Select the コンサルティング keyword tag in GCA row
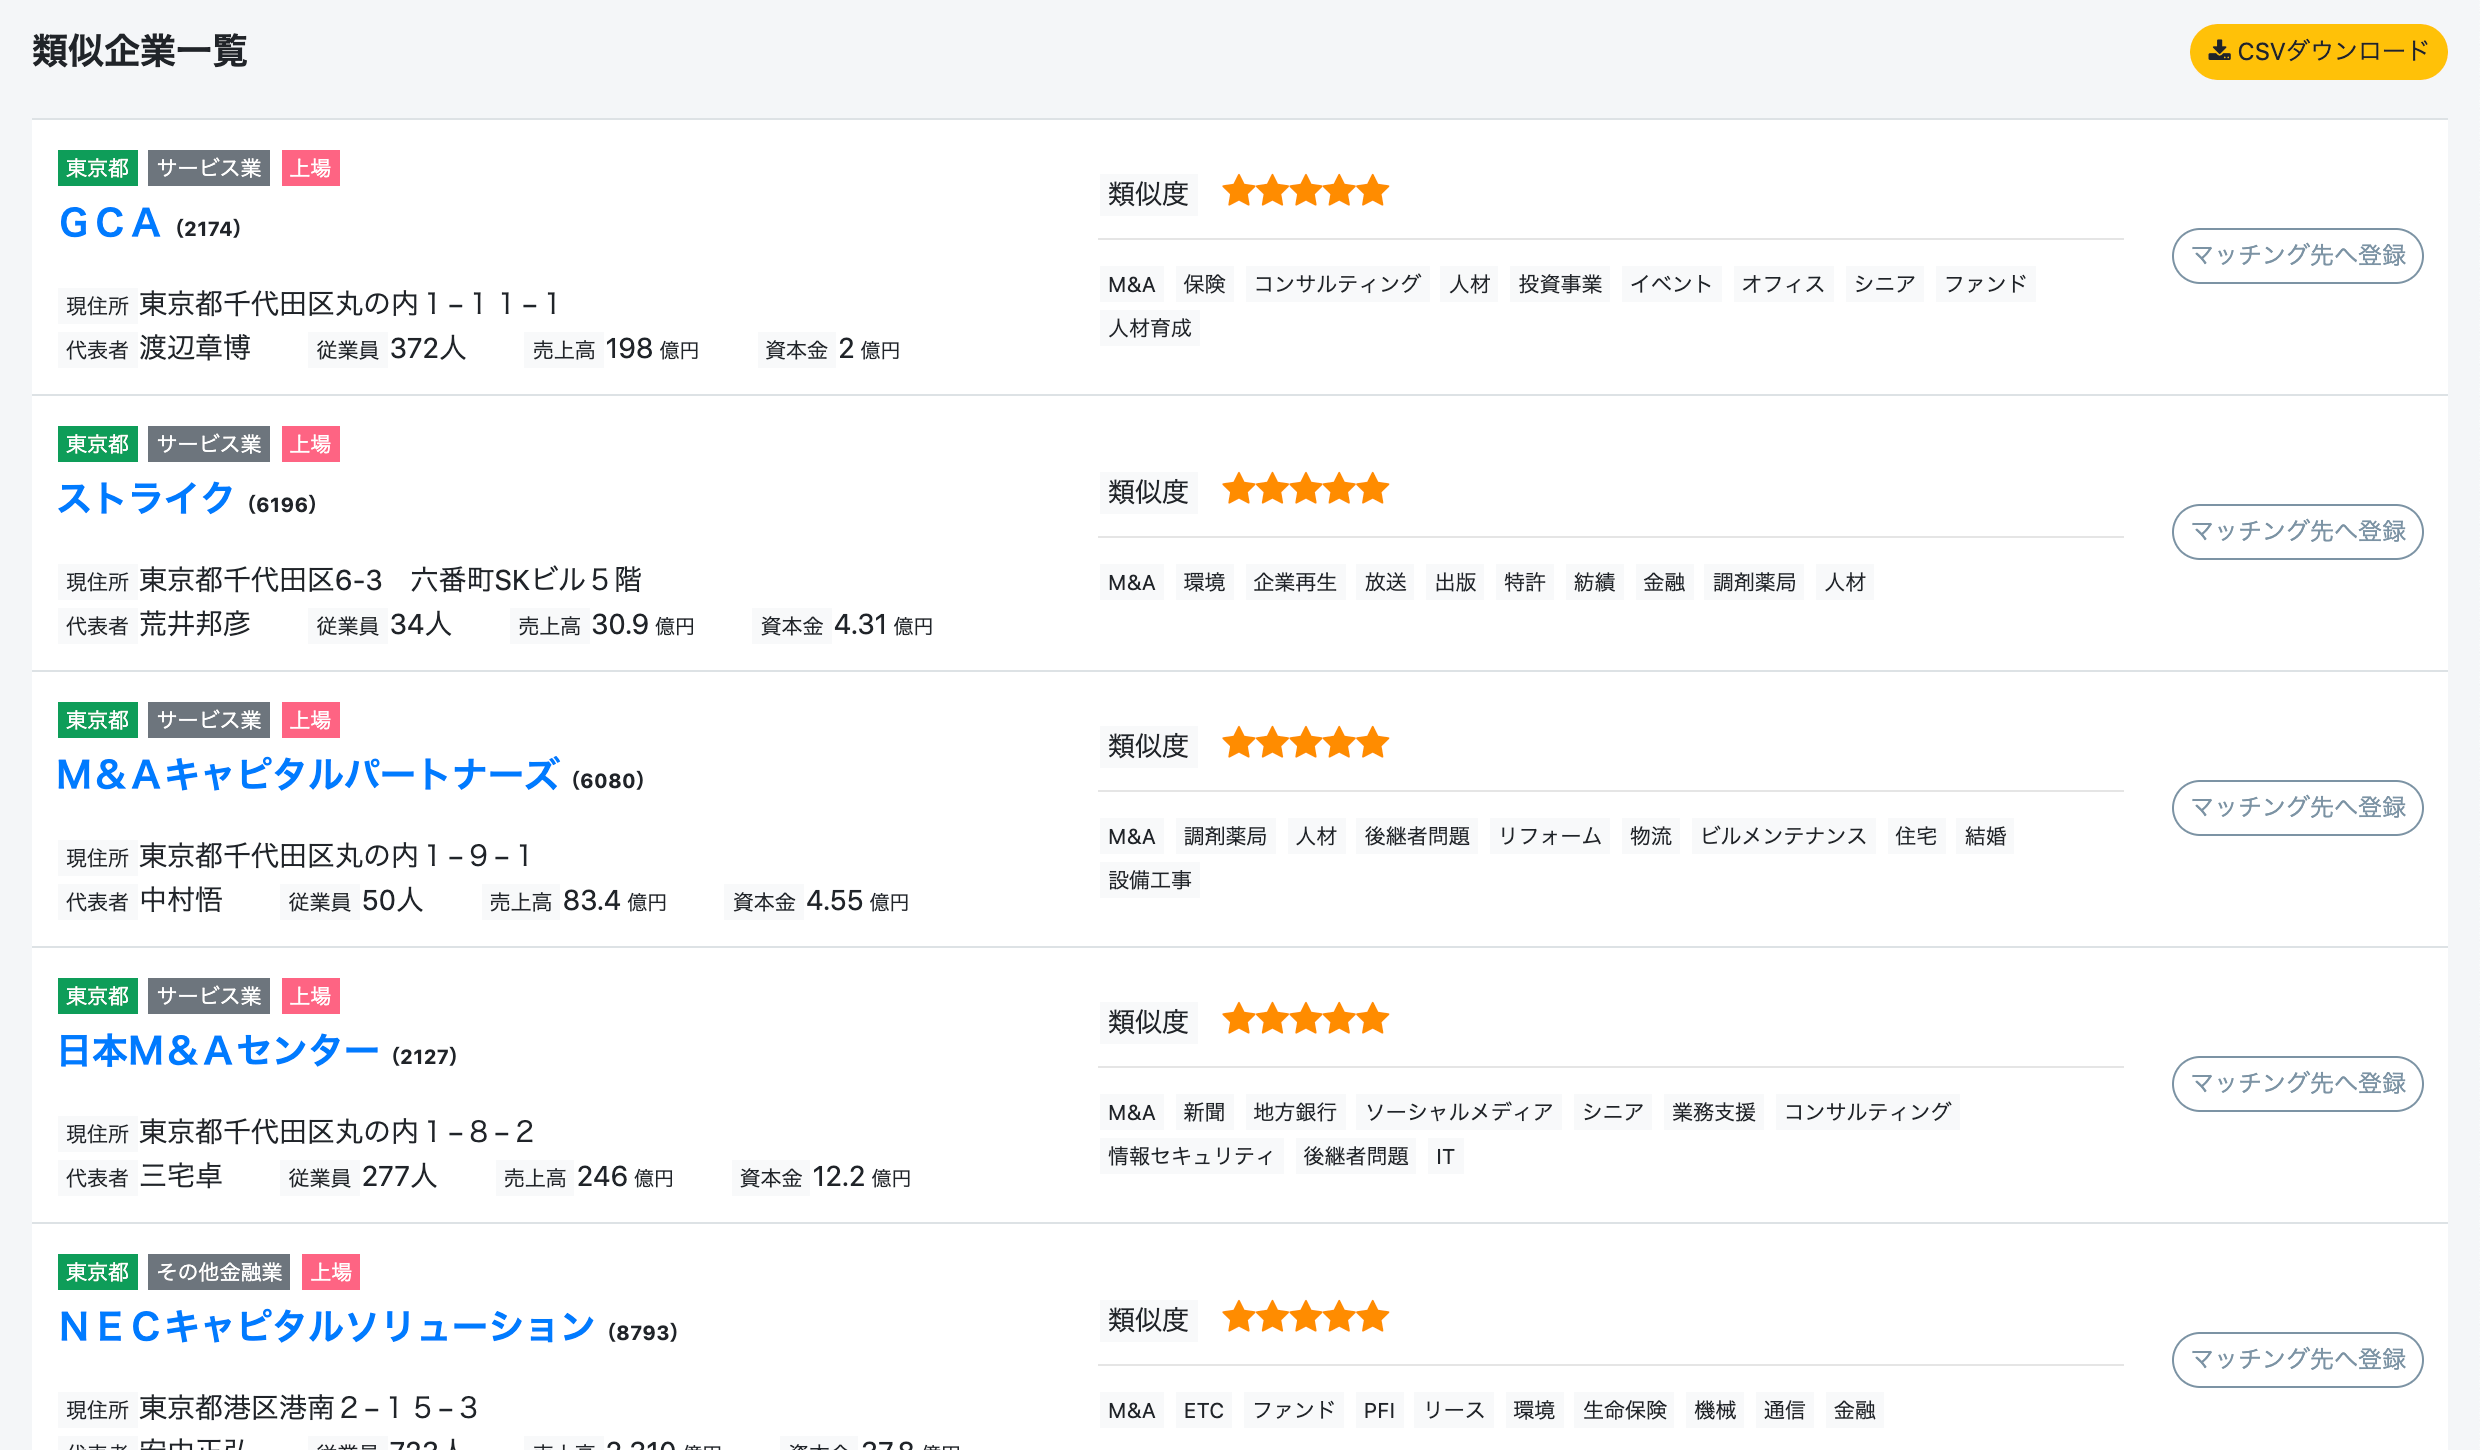Screen dimensions: 2480x1450 point(1337,284)
